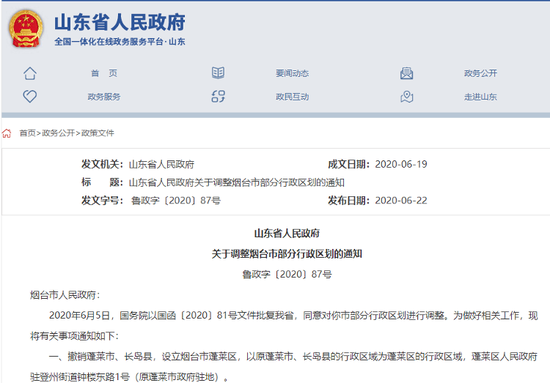Screen dimensions: 550x383
Task: Click the paragraph starting 2020年6月5日
Action: (x=284, y=326)
